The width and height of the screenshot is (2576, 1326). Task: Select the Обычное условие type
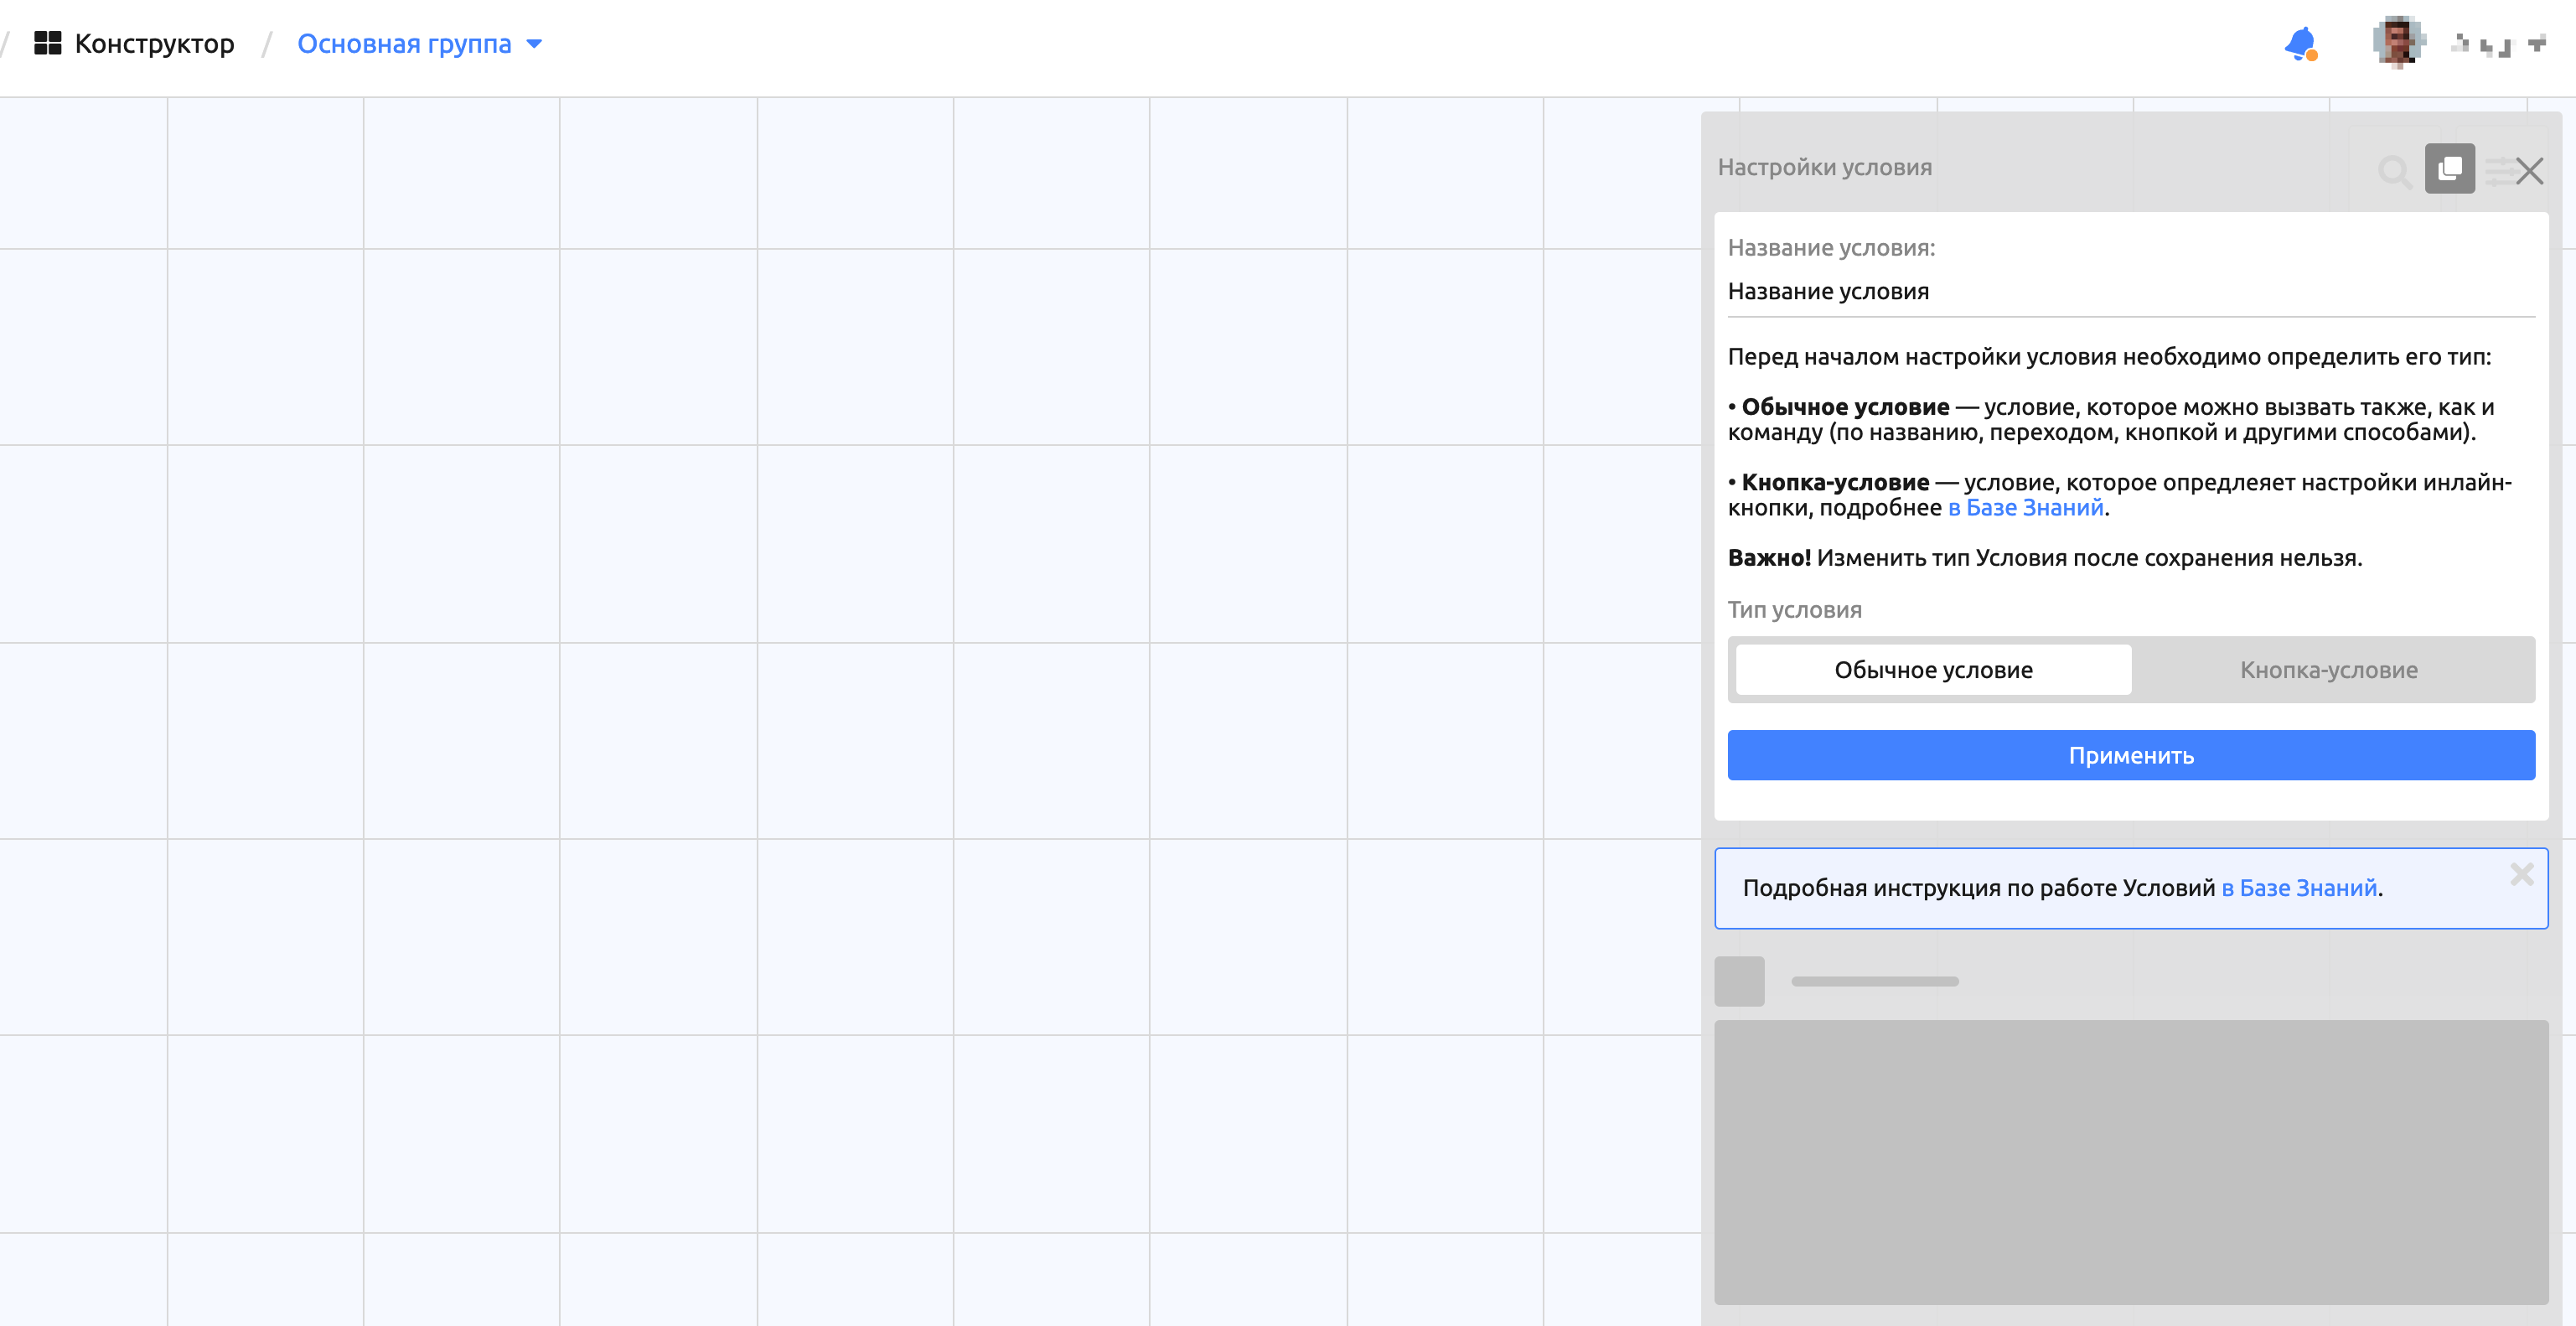click(1933, 670)
